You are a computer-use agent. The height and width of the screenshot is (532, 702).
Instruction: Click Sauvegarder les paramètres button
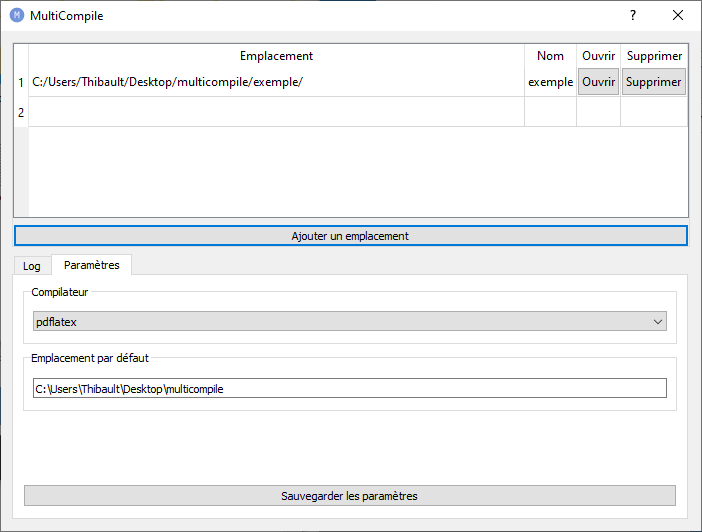tap(350, 496)
